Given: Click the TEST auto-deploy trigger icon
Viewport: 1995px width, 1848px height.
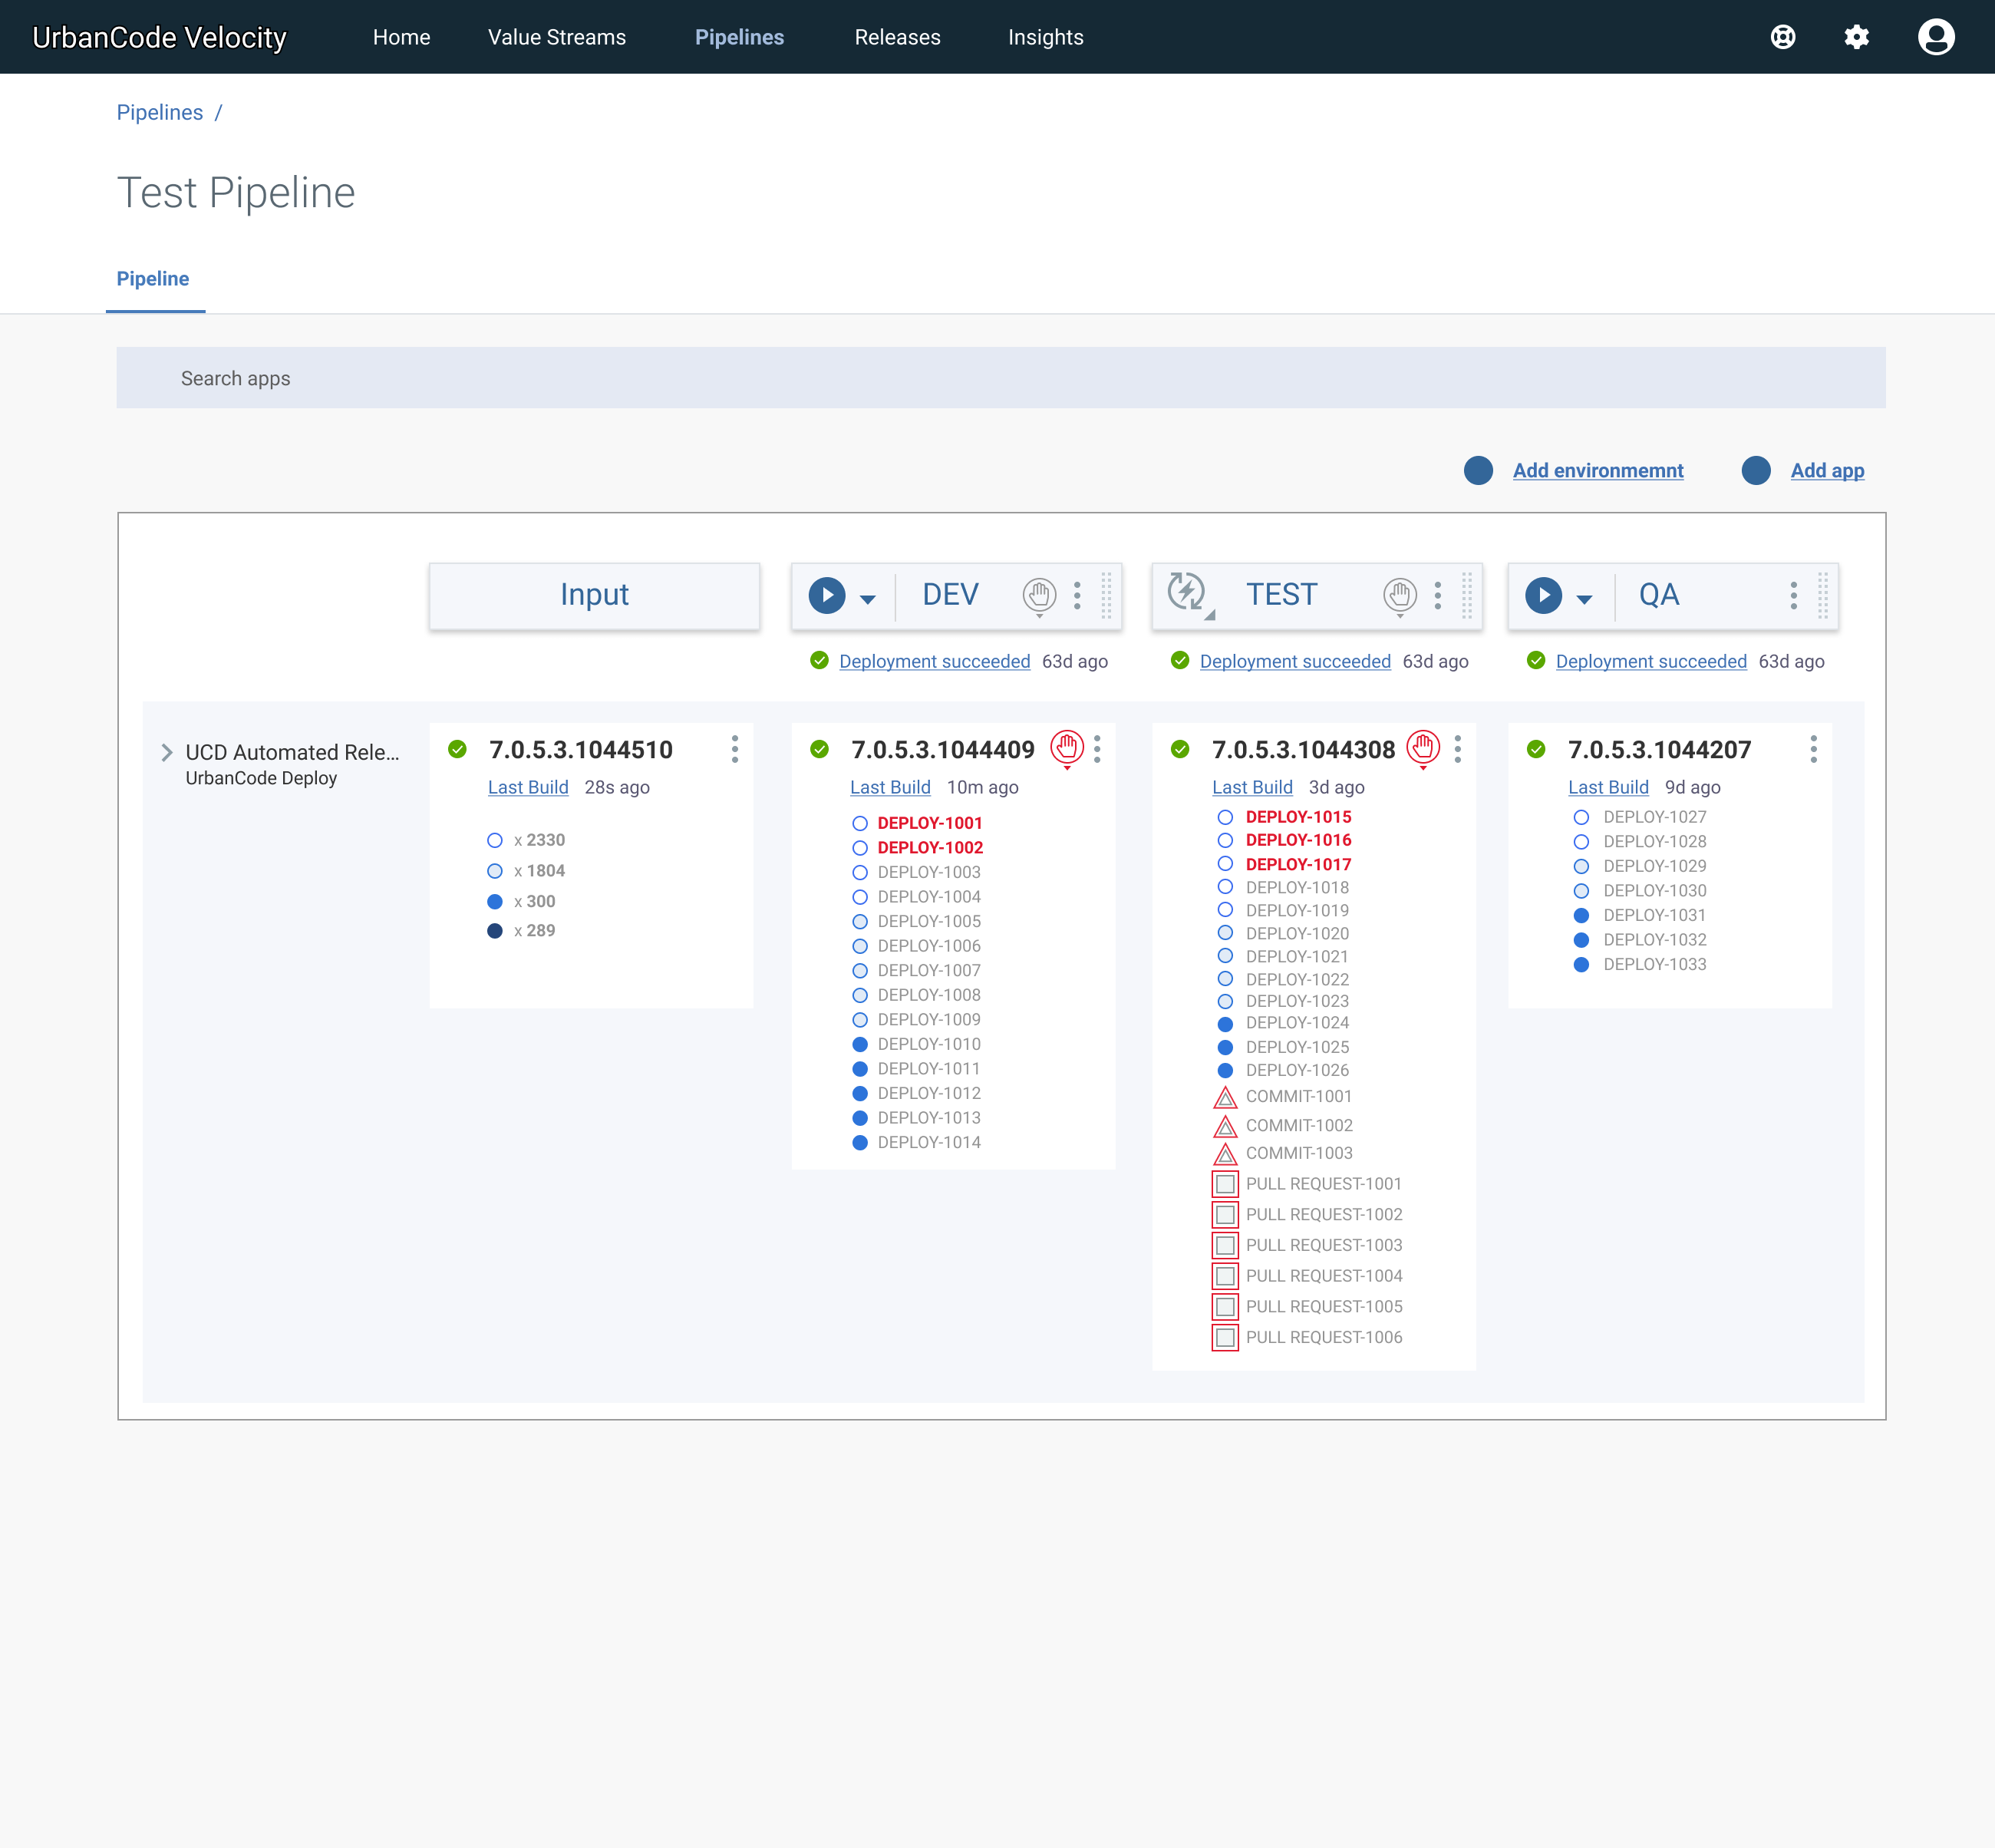Looking at the screenshot, I should click(1187, 592).
